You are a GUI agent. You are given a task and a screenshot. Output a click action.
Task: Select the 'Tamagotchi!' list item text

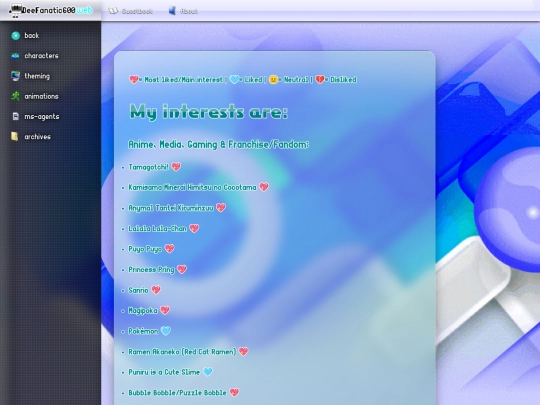148,167
